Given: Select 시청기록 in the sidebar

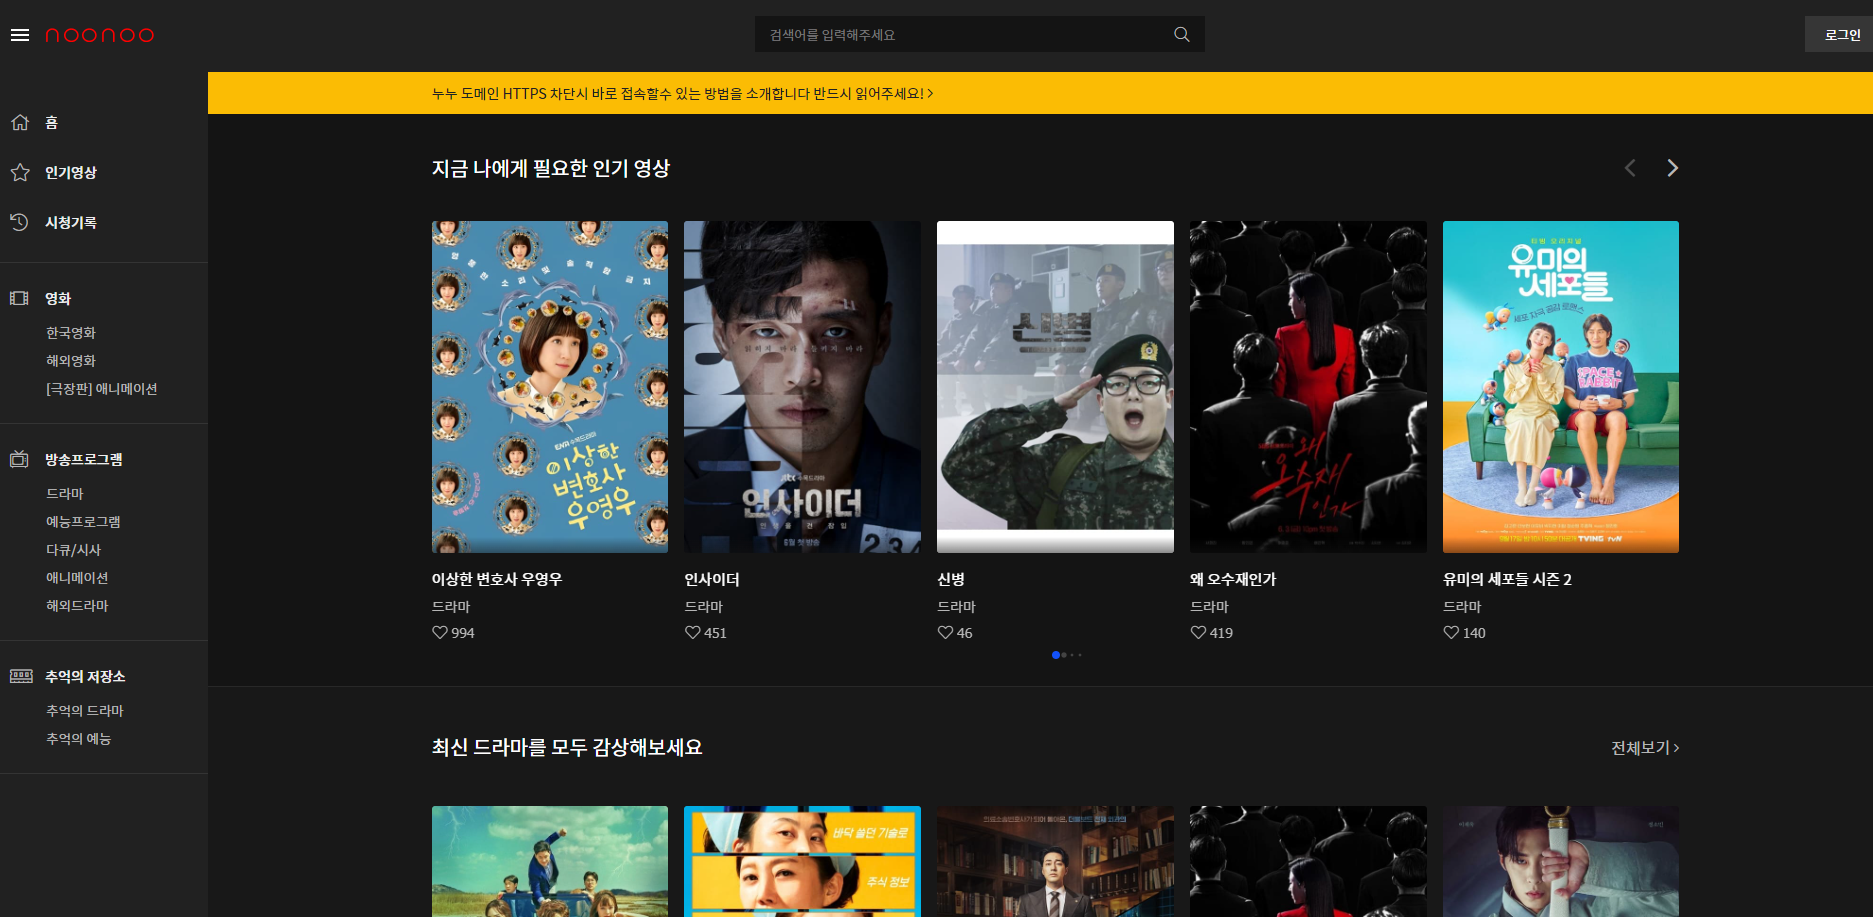Looking at the screenshot, I should (x=71, y=222).
